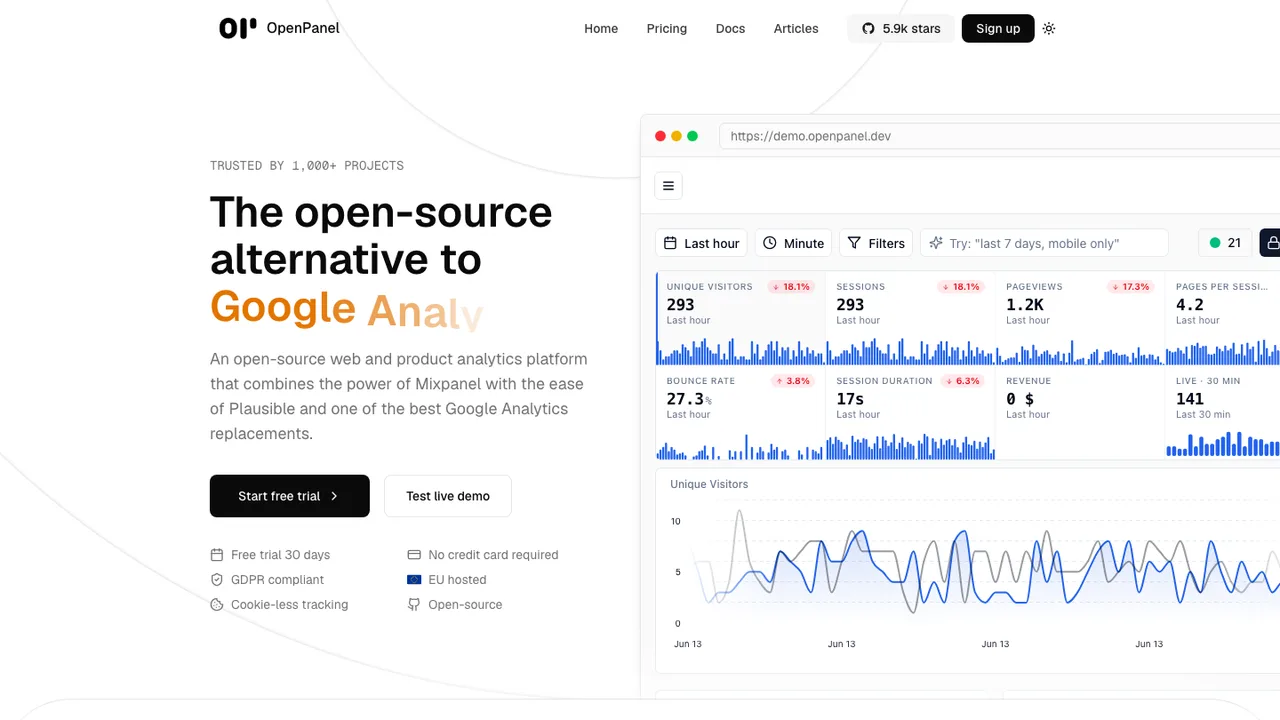Click the GDPR compliant text

tap(278, 580)
